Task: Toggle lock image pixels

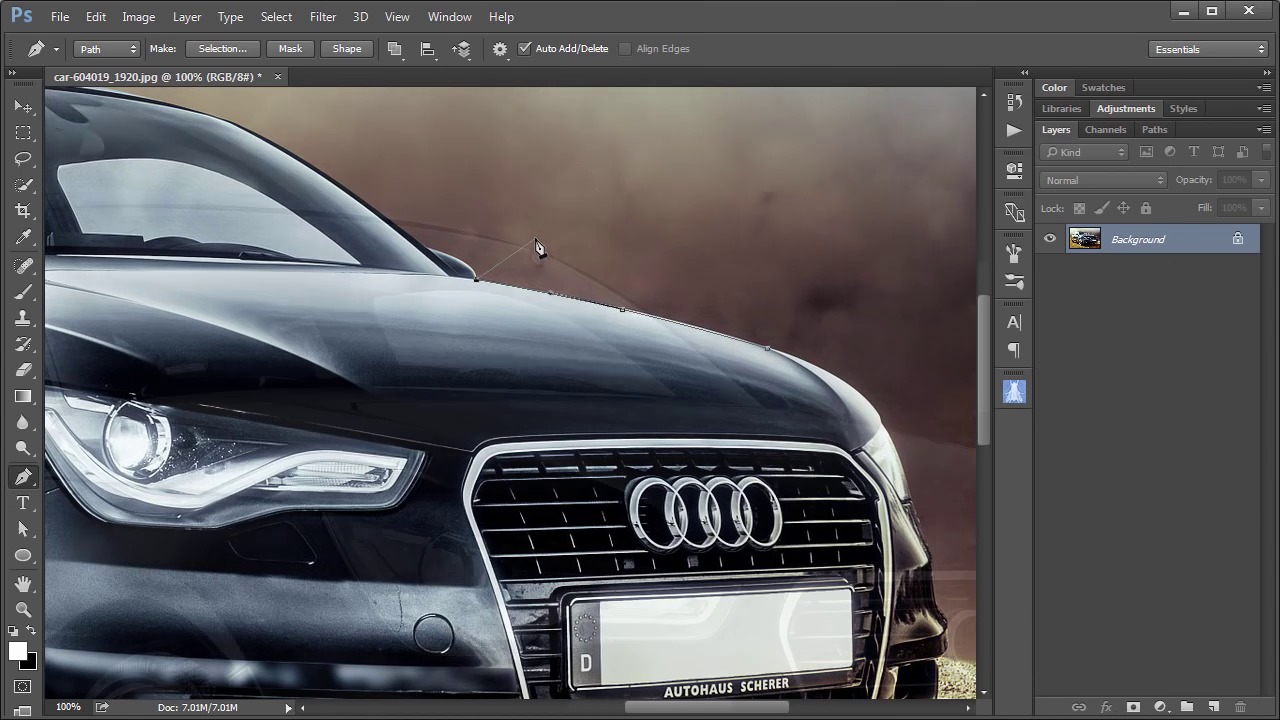Action: (x=1101, y=208)
